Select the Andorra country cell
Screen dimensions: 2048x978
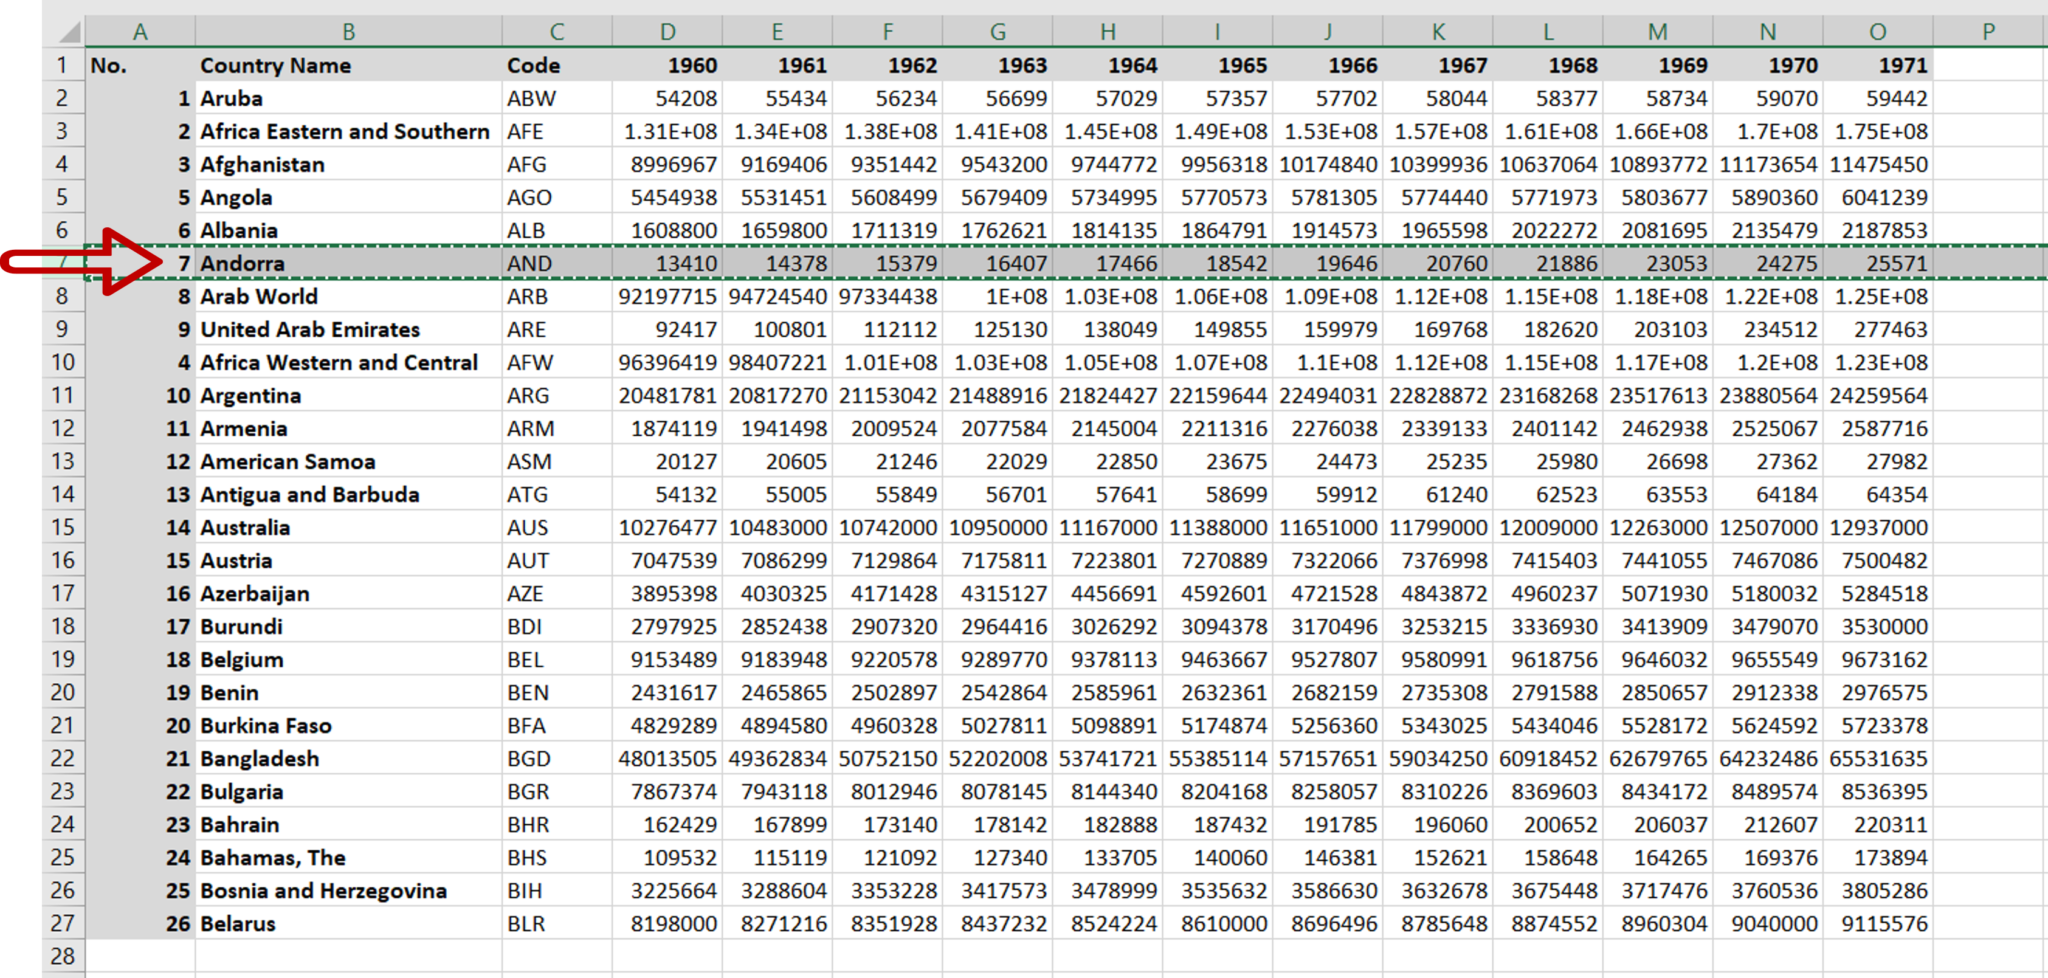click(x=240, y=263)
